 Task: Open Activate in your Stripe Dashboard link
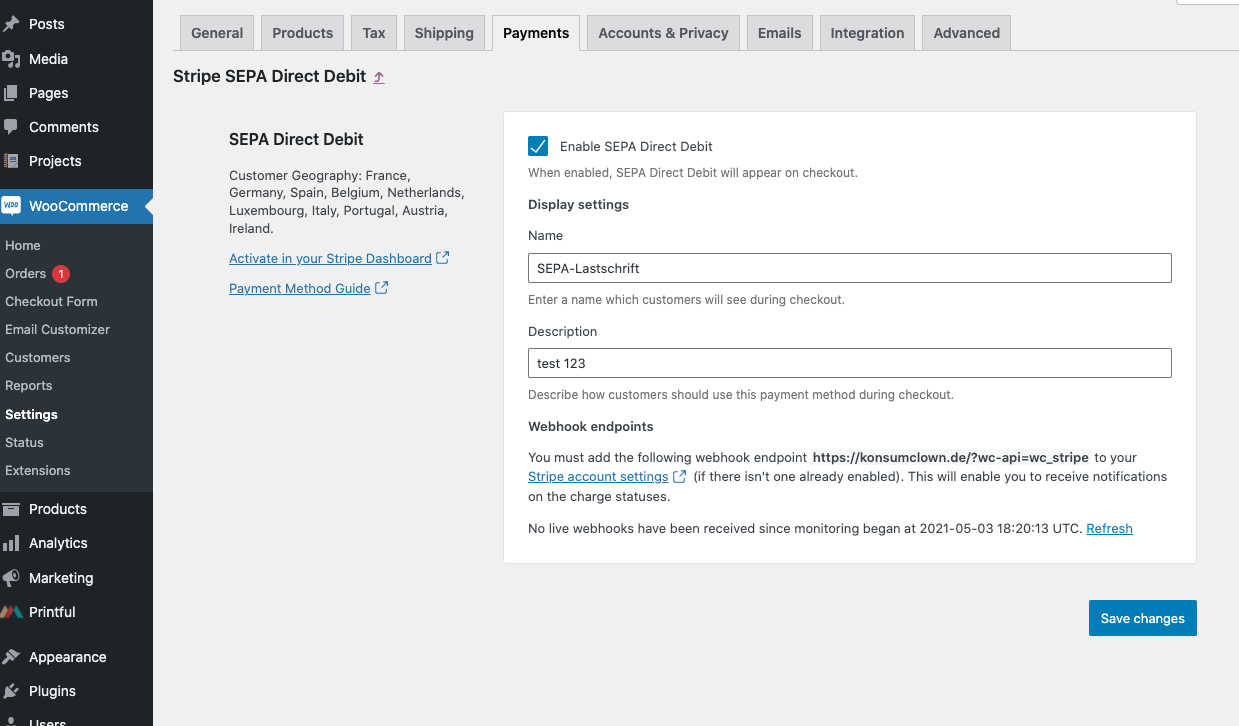tap(330, 258)
